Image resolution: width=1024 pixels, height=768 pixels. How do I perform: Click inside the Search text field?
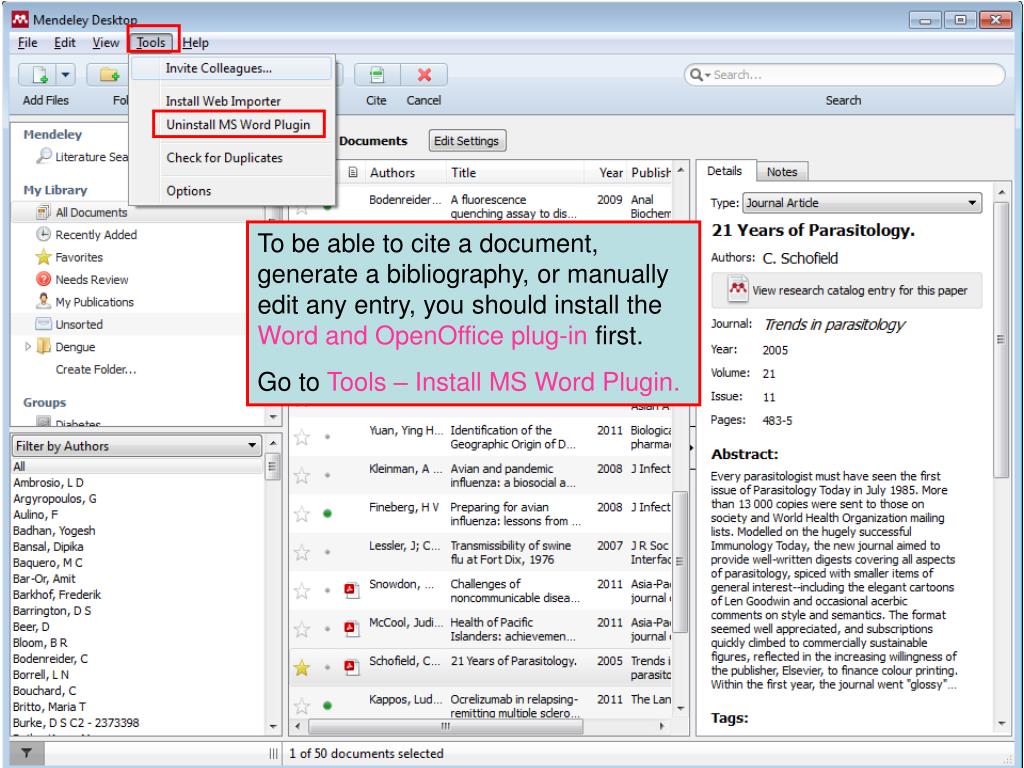tap(856, 75)
